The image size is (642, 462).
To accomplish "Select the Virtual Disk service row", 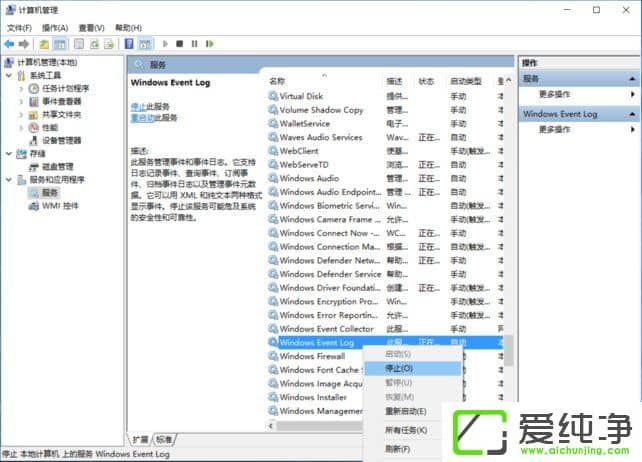I will point(385,96).
